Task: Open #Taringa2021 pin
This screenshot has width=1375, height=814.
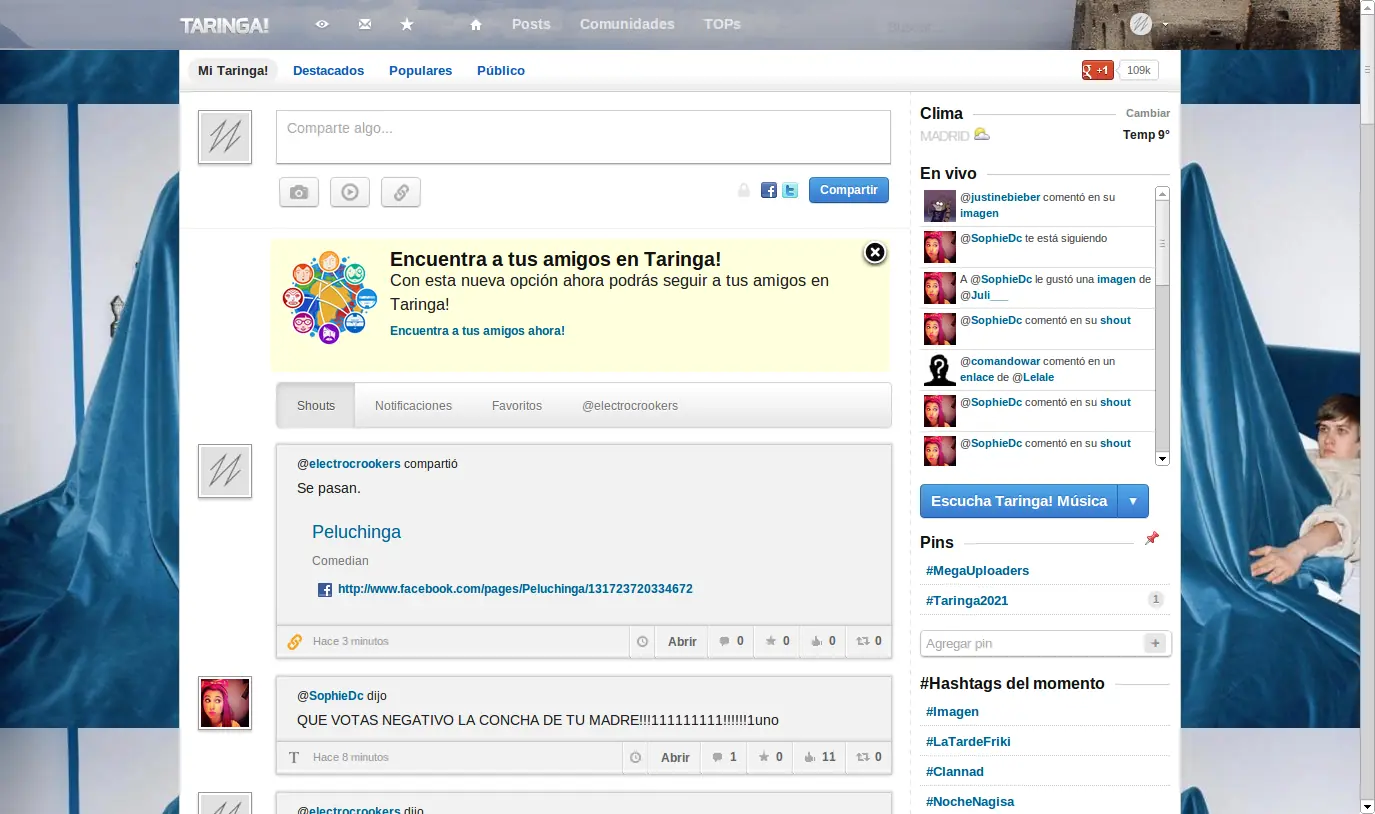Action: point(967,600)
